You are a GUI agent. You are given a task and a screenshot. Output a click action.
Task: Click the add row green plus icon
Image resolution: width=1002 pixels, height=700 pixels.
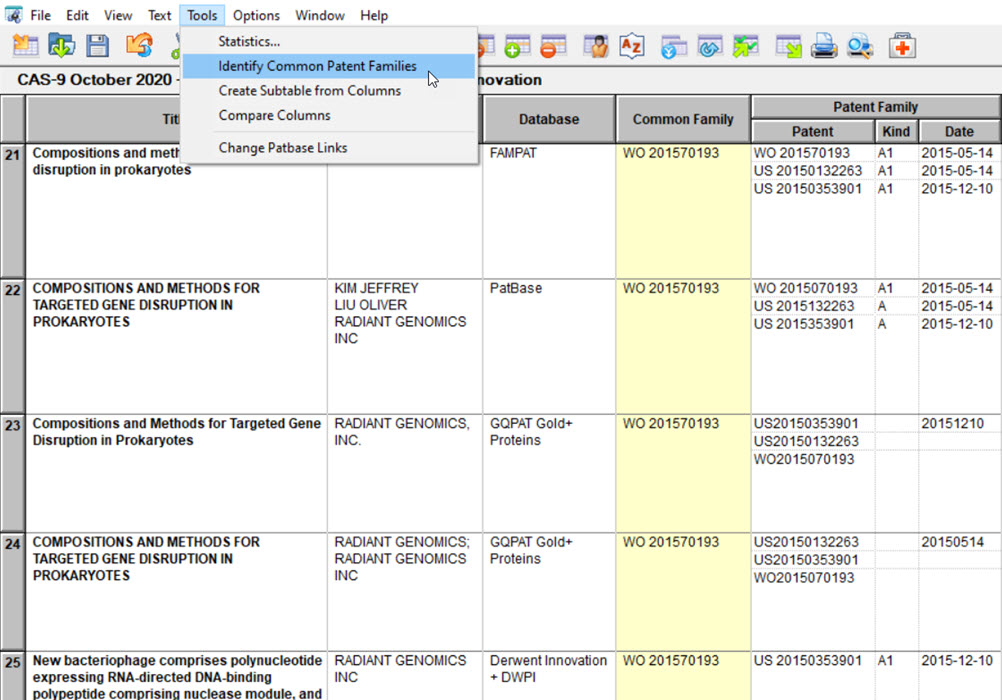coord(517,46)
